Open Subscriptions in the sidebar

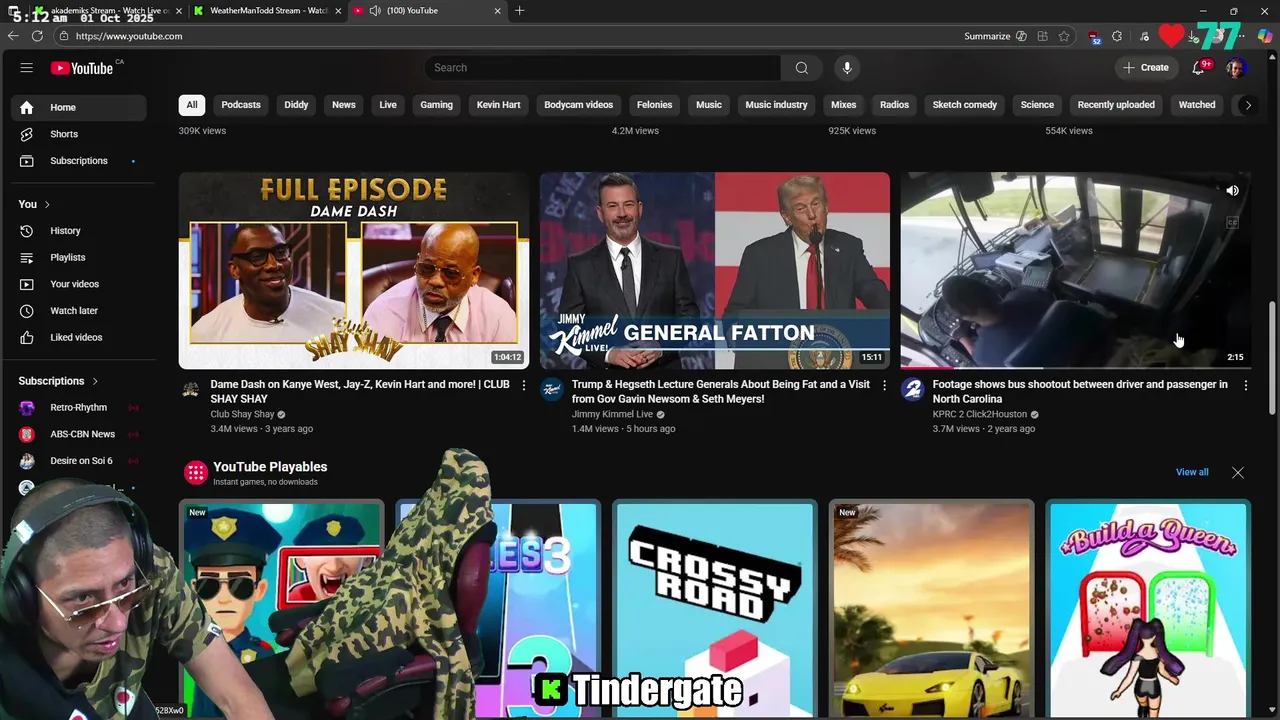pyautogui.click(x=79, y=161)
